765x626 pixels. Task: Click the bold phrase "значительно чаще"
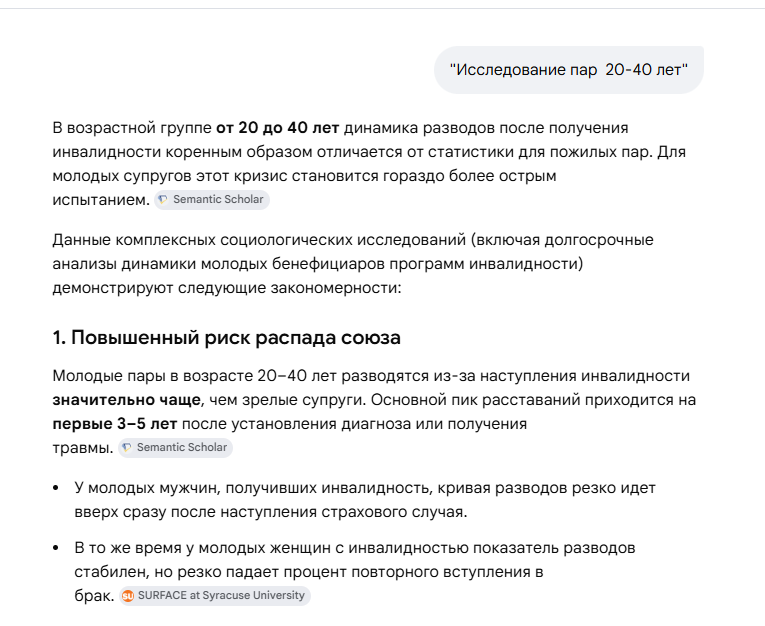pyautogui.click(x=126, y=400)
